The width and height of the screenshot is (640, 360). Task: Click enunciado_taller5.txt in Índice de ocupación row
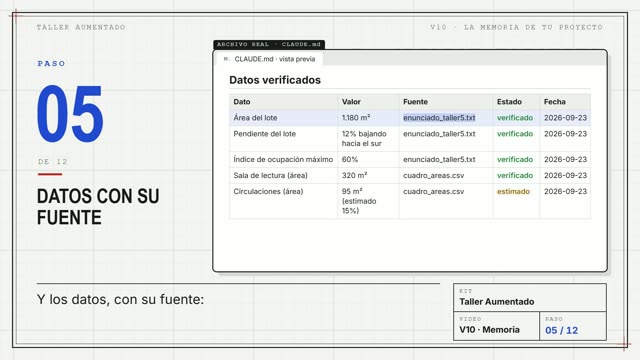(x=439, y=159)
